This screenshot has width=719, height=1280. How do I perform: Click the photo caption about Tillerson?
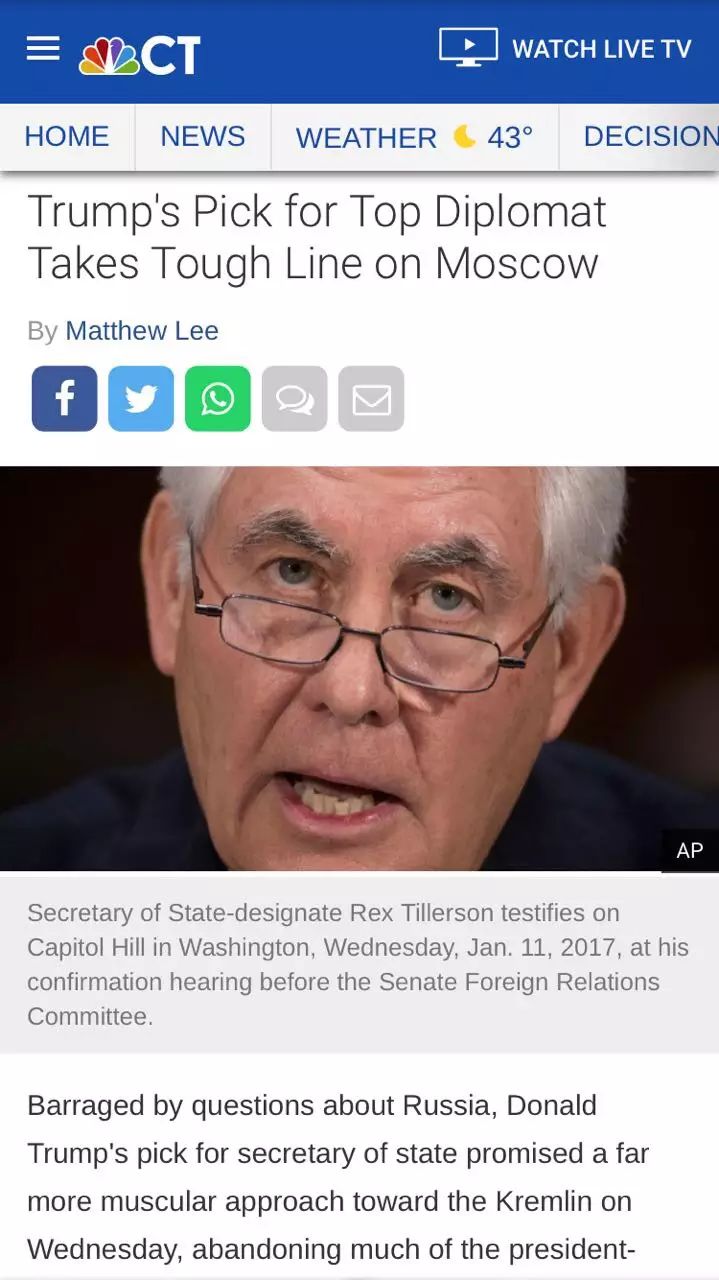(358, 964)
